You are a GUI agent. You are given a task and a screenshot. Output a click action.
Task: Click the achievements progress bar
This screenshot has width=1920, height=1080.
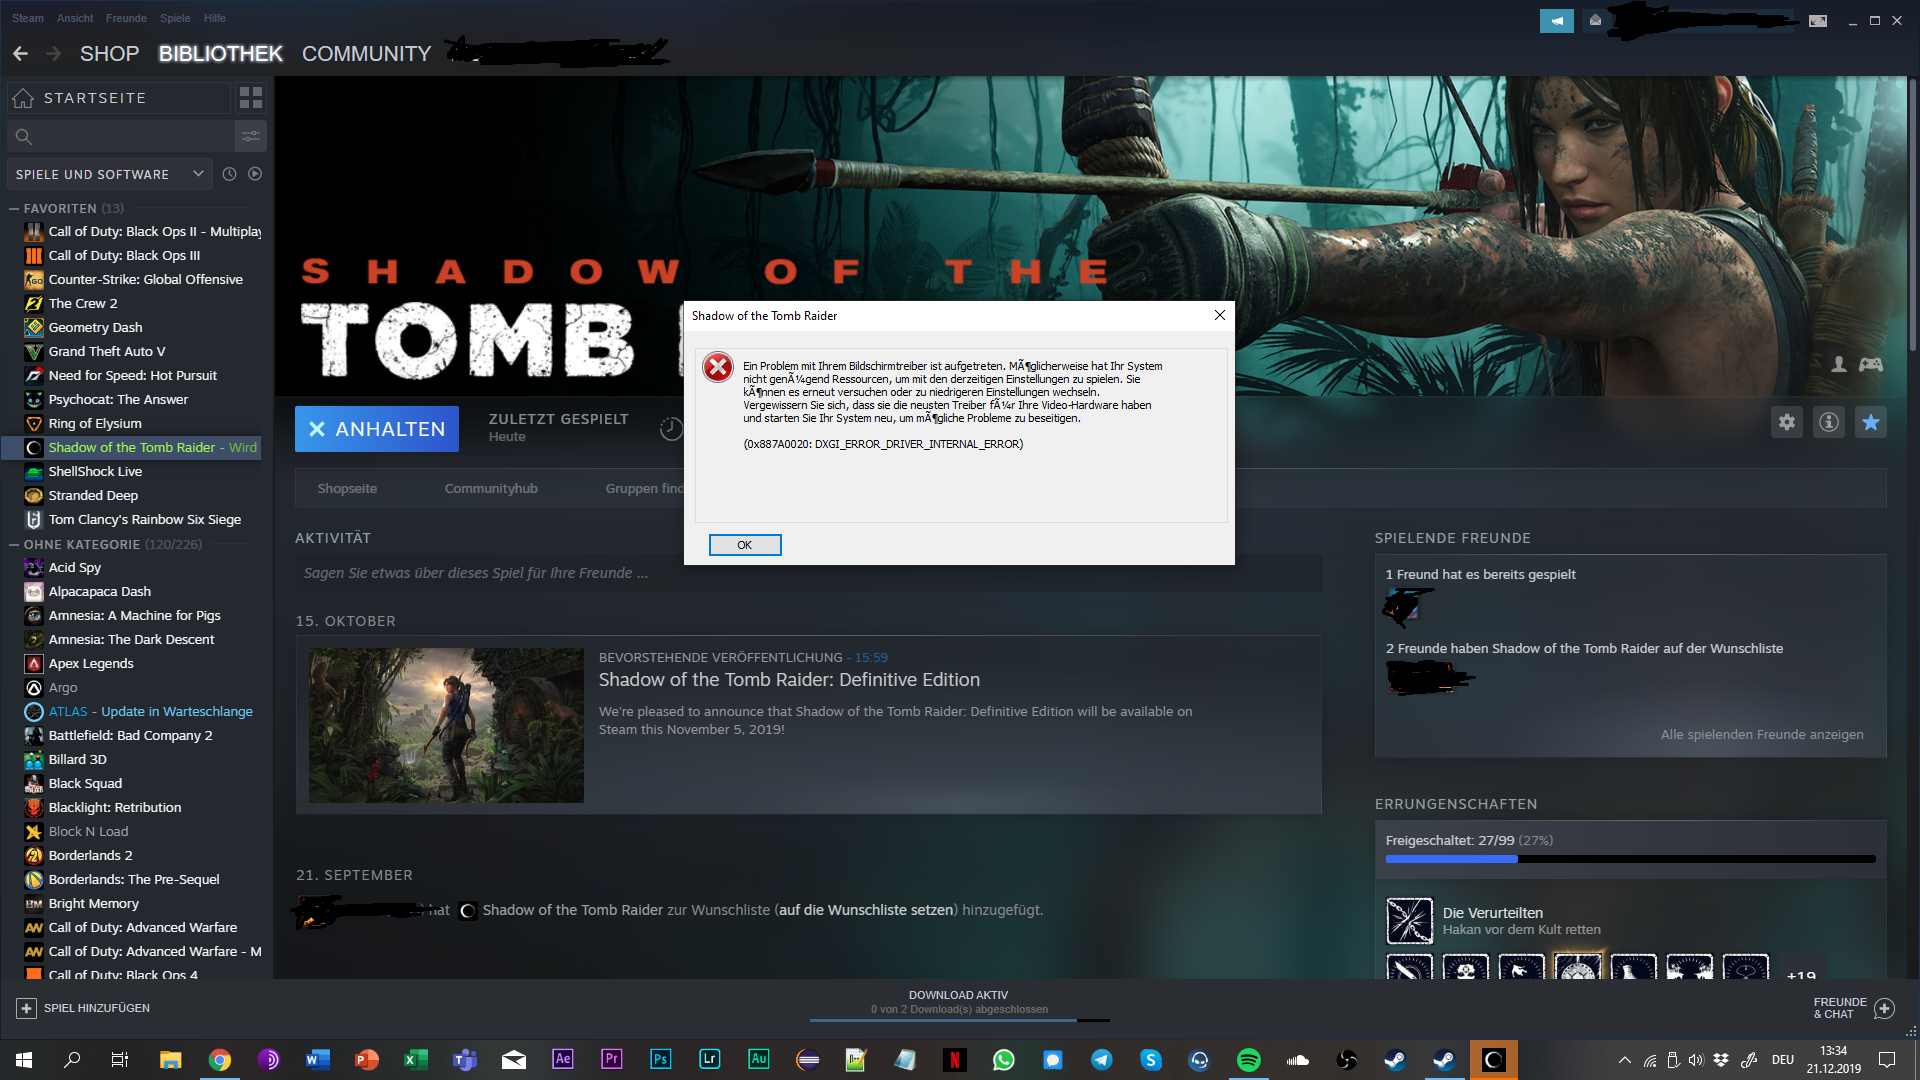click(1630, 859)
